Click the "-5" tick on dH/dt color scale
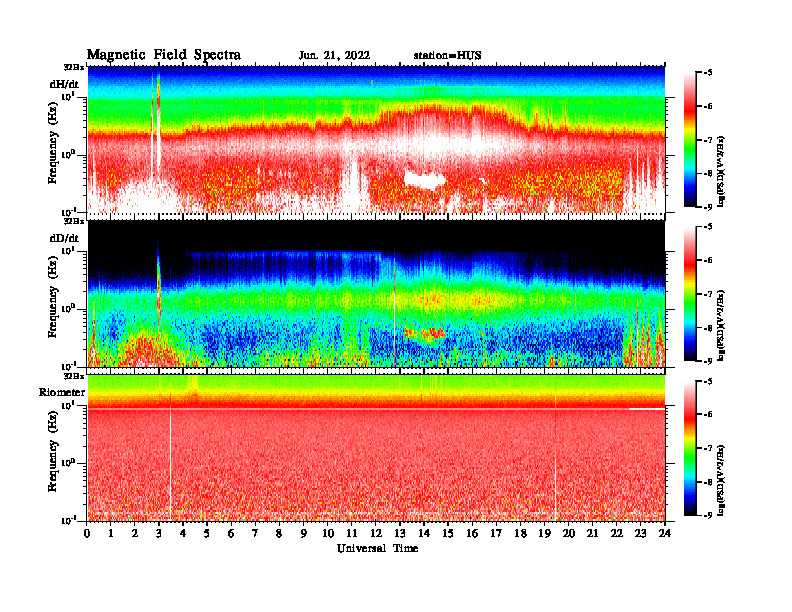This screenshot has width=792, height=612. click(708, 73)
